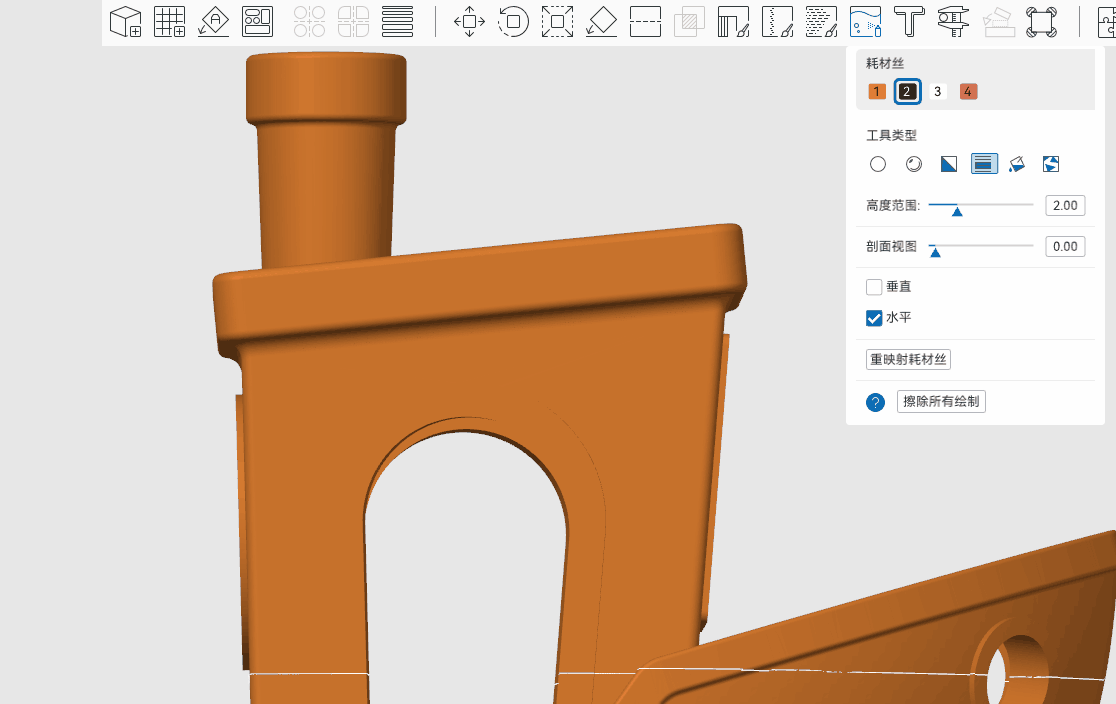Select the Move tool
This screenshot has width=1116, height=704.
click(x=470, y=21)
